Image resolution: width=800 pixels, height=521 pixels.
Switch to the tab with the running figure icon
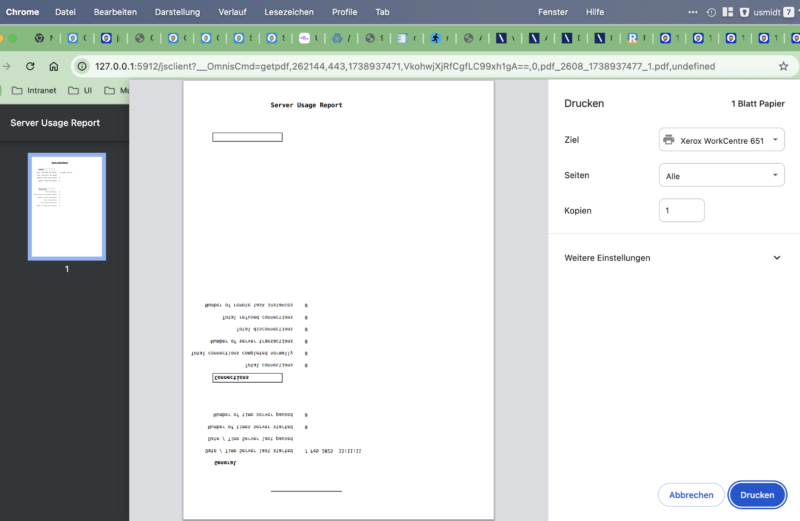[x=436, y=39]
